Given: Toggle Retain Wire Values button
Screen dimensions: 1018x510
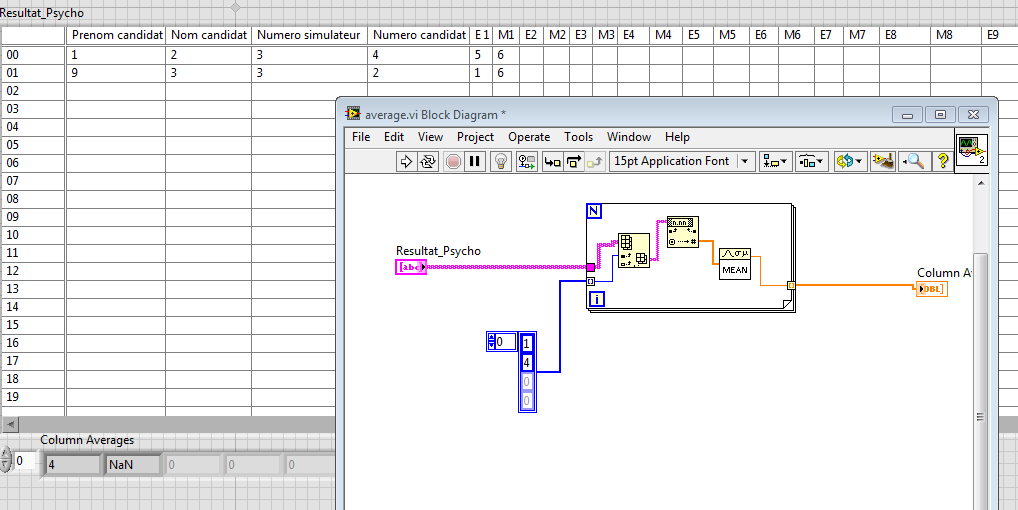Looking at the screenshot, I should click(527, 161).
